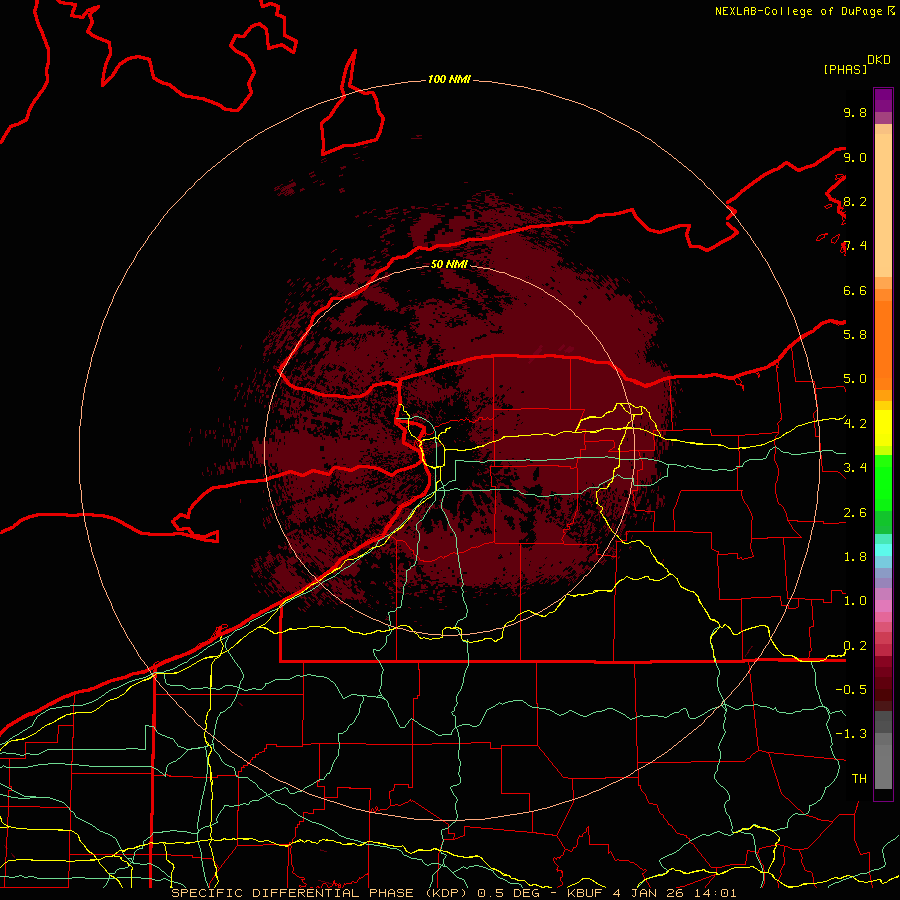Click the 5.8 scale label
900x900 pixels.
click(855, 335)
